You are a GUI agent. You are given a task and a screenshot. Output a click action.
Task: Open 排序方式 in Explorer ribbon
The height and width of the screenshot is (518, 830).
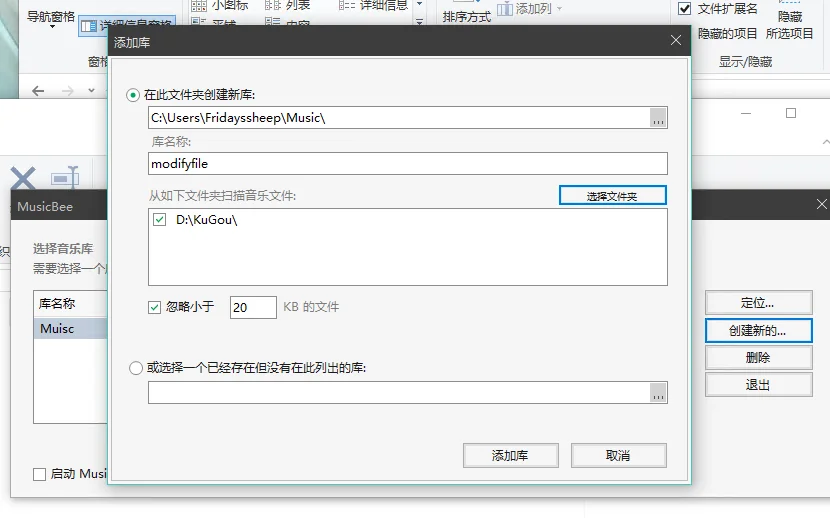[x=466, y=13]
